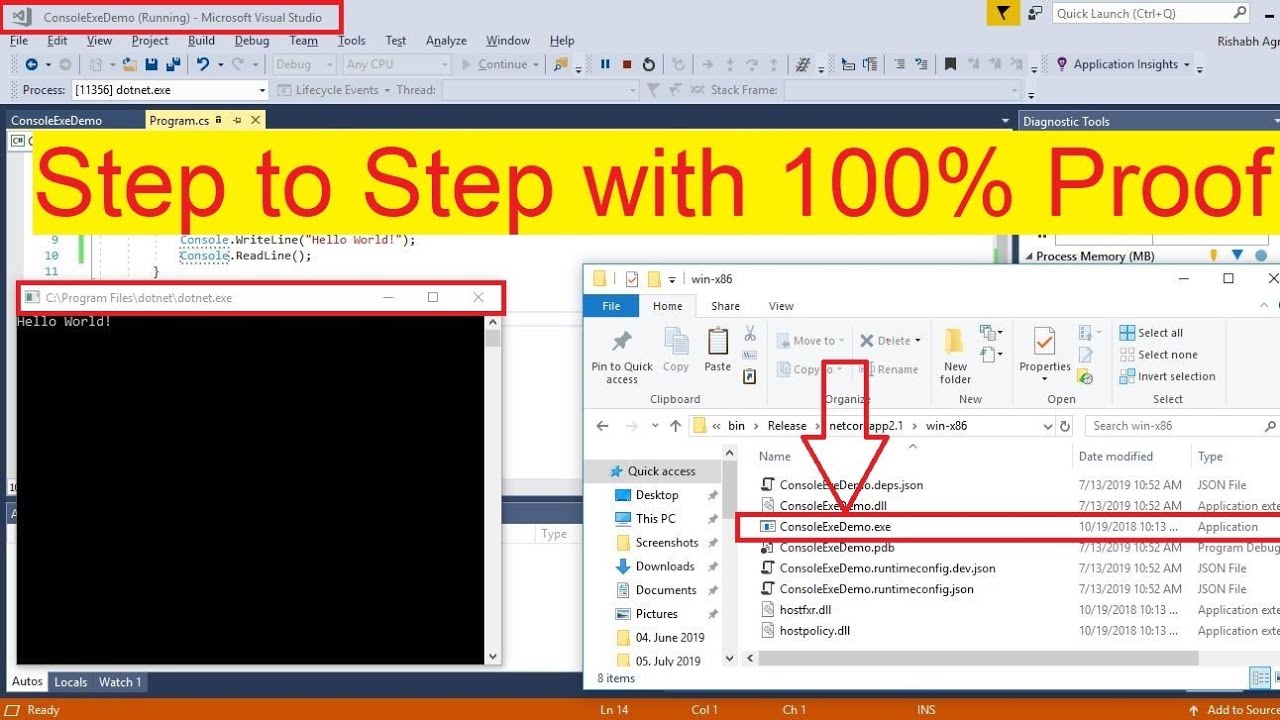Create a New folder from the Explorer ribbon
The width and height of the screenshot is (1280, 720).
coord(955,357)
